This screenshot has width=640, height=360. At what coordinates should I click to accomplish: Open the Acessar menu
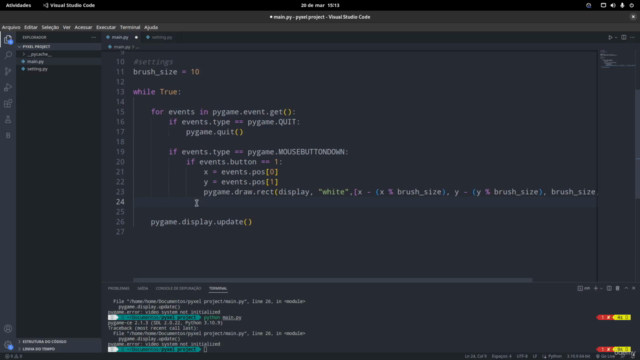[83, 27]
